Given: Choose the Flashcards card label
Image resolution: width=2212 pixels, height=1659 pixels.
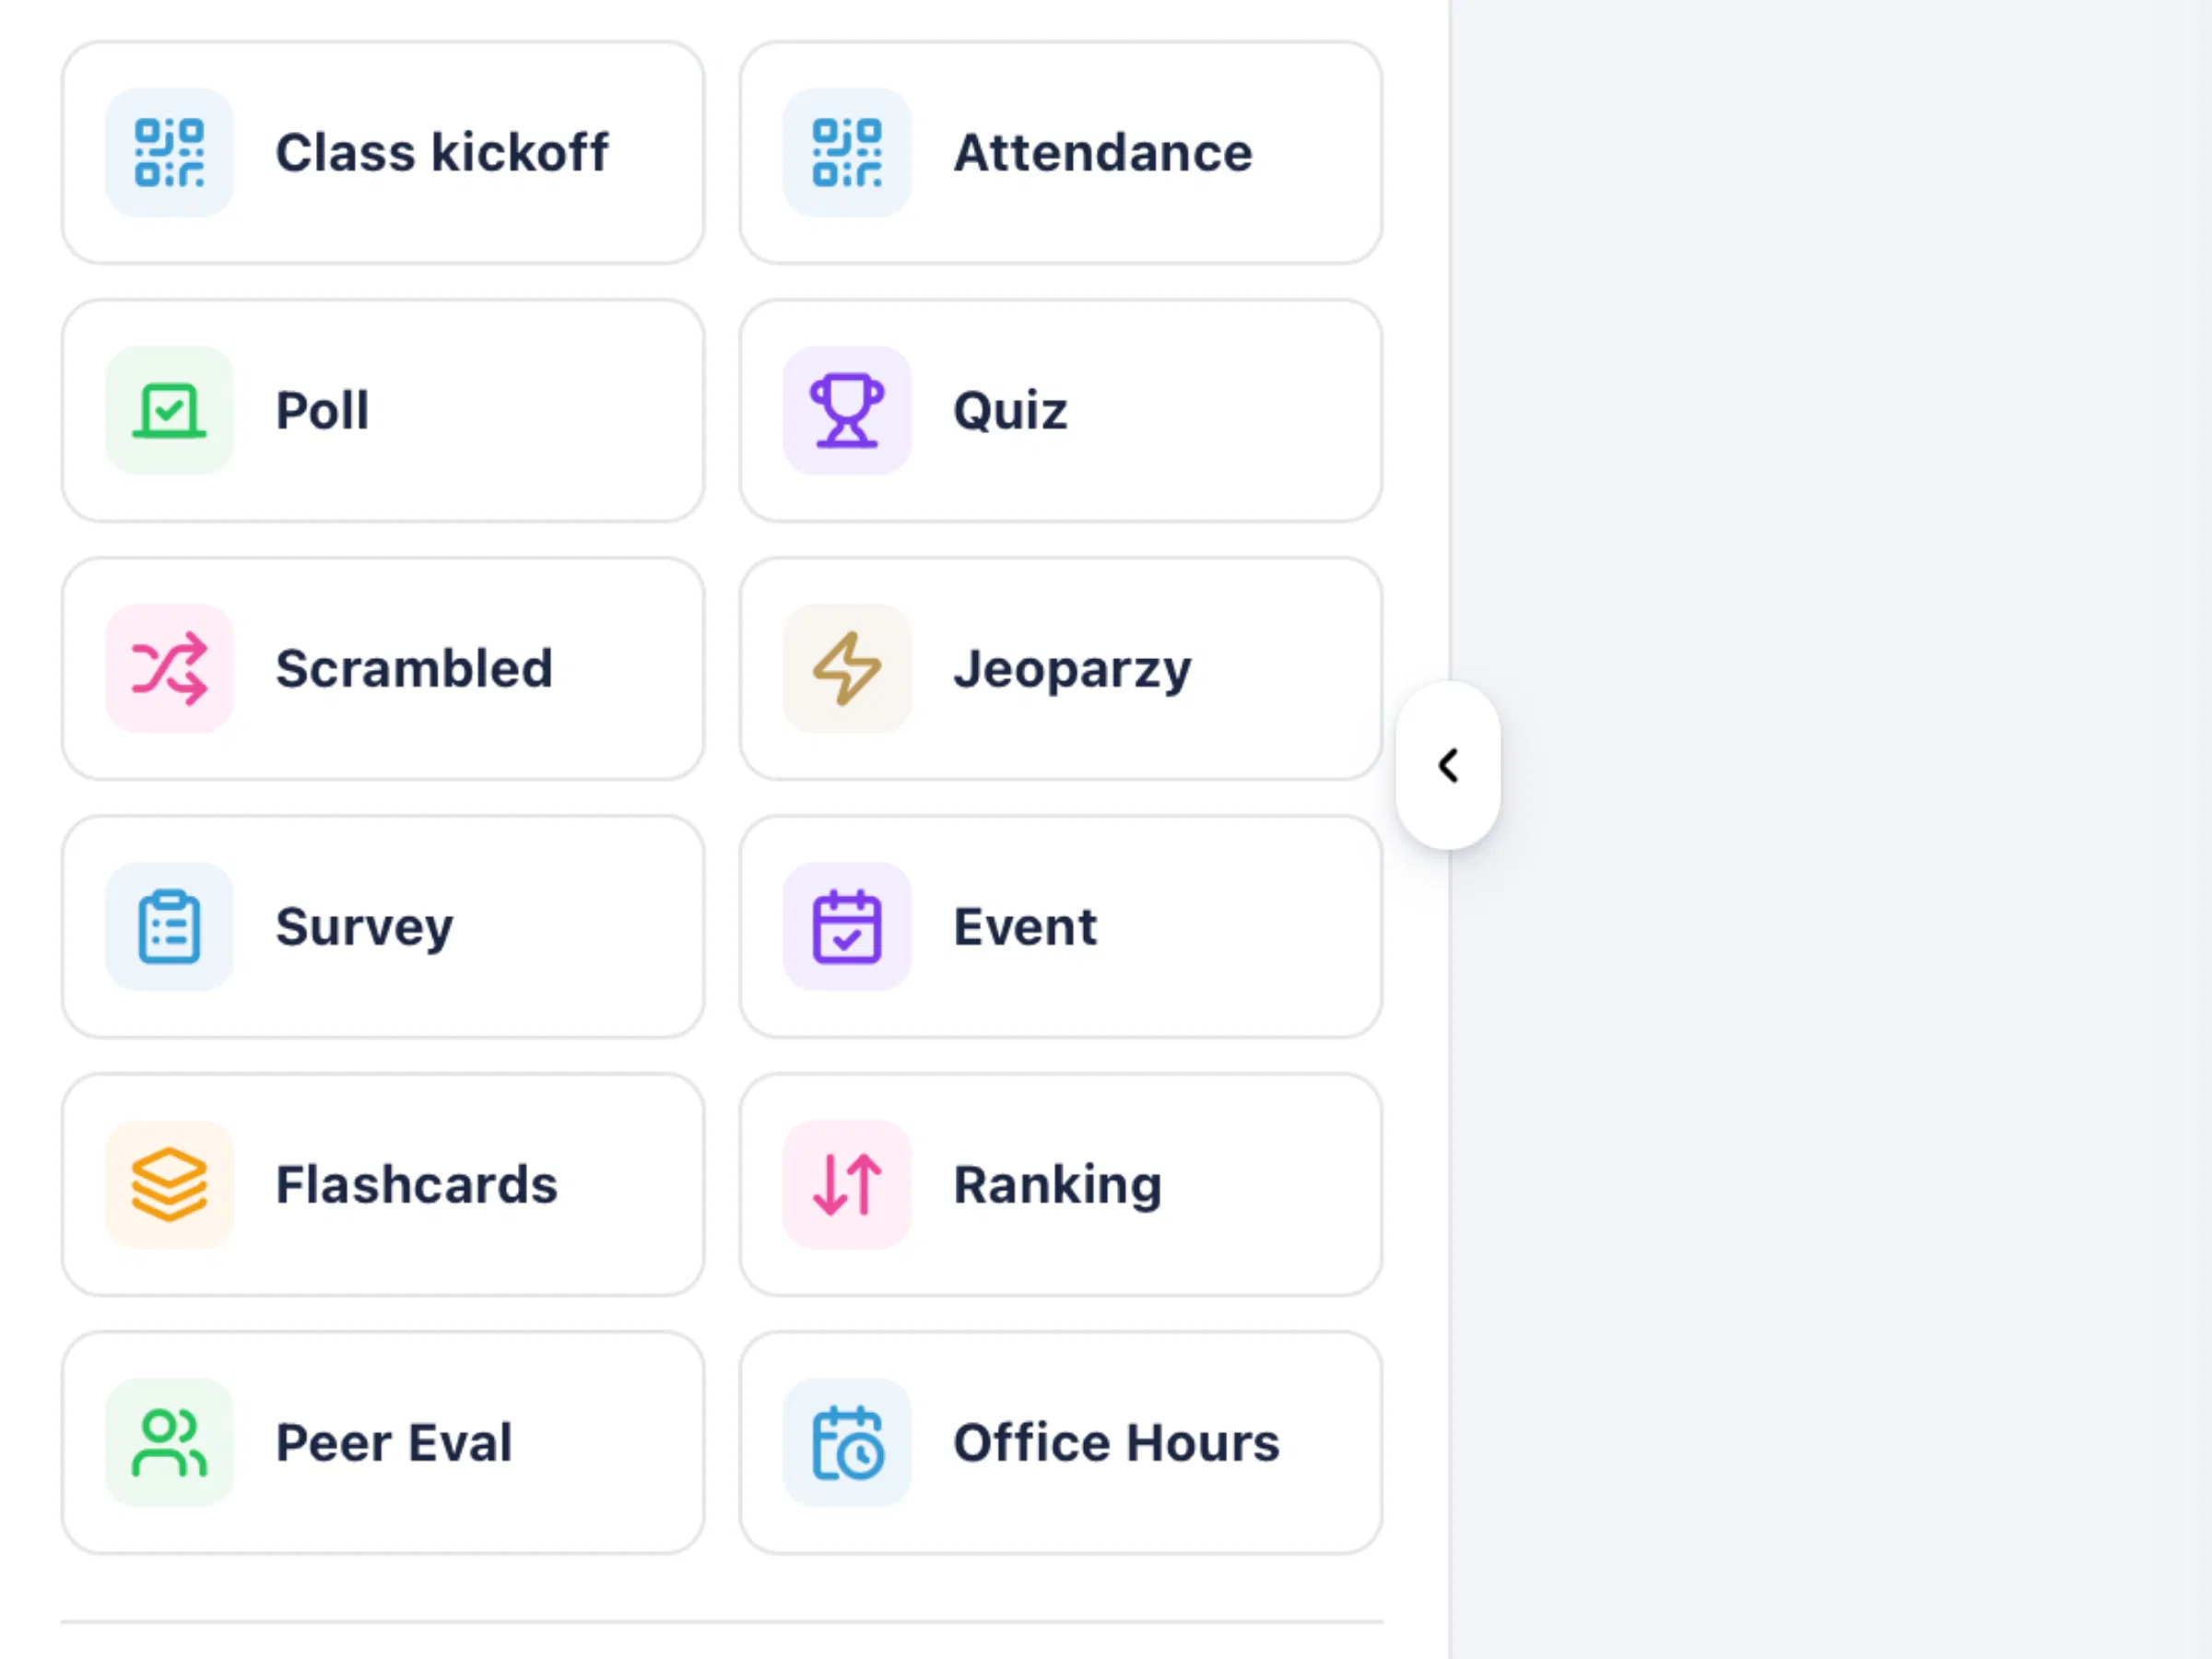Looking at the screenshot, I should point(417,1184).
